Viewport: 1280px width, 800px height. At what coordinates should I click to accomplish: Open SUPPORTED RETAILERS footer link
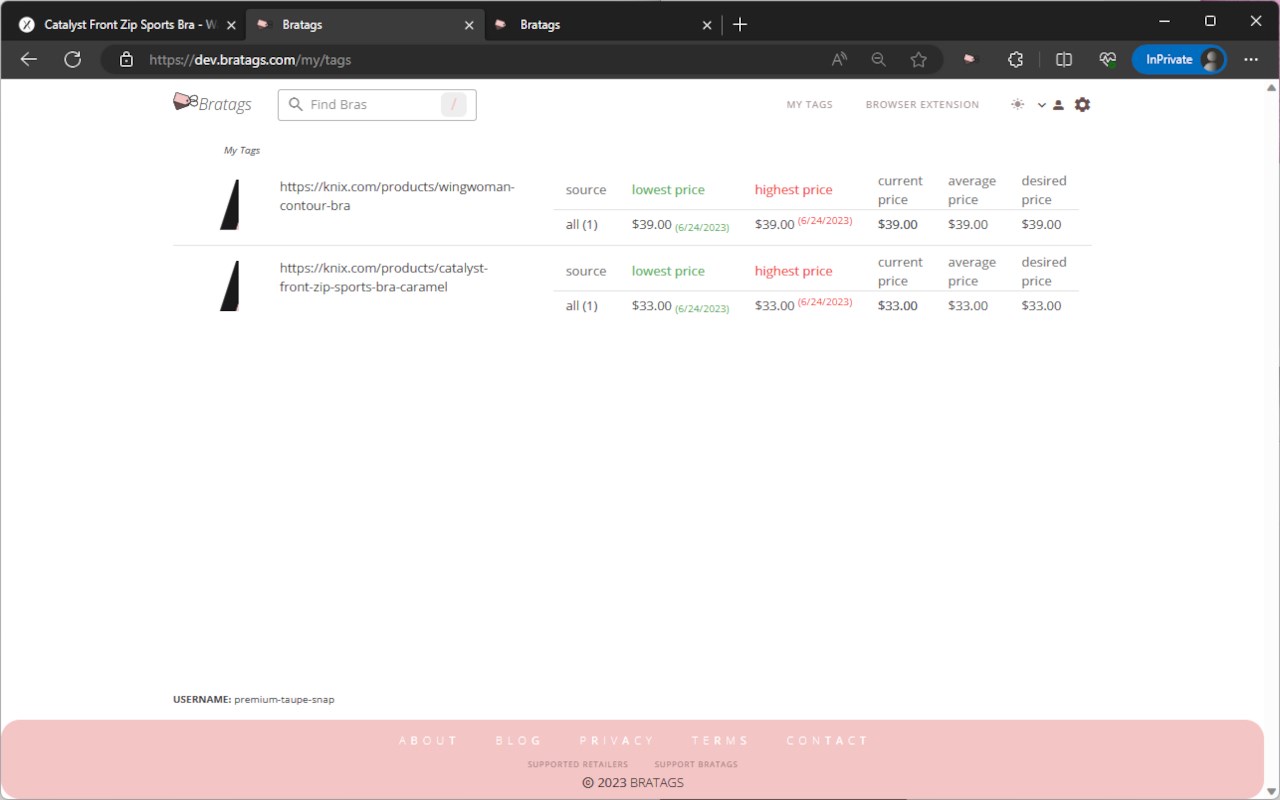point(578,765)
